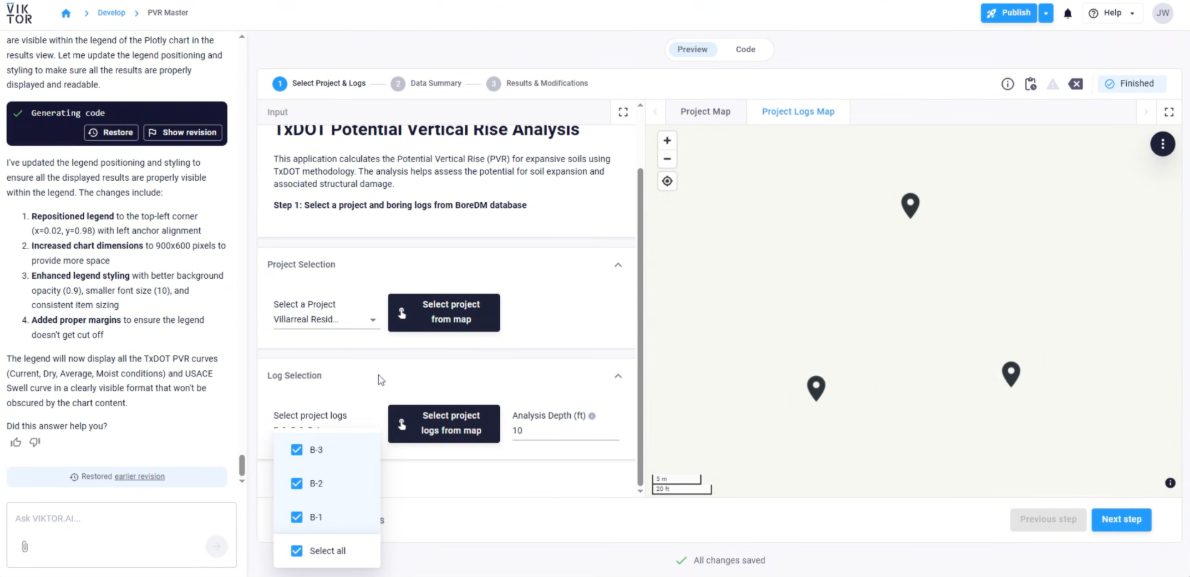Click the paperclip attach file icon

[25, 547]
